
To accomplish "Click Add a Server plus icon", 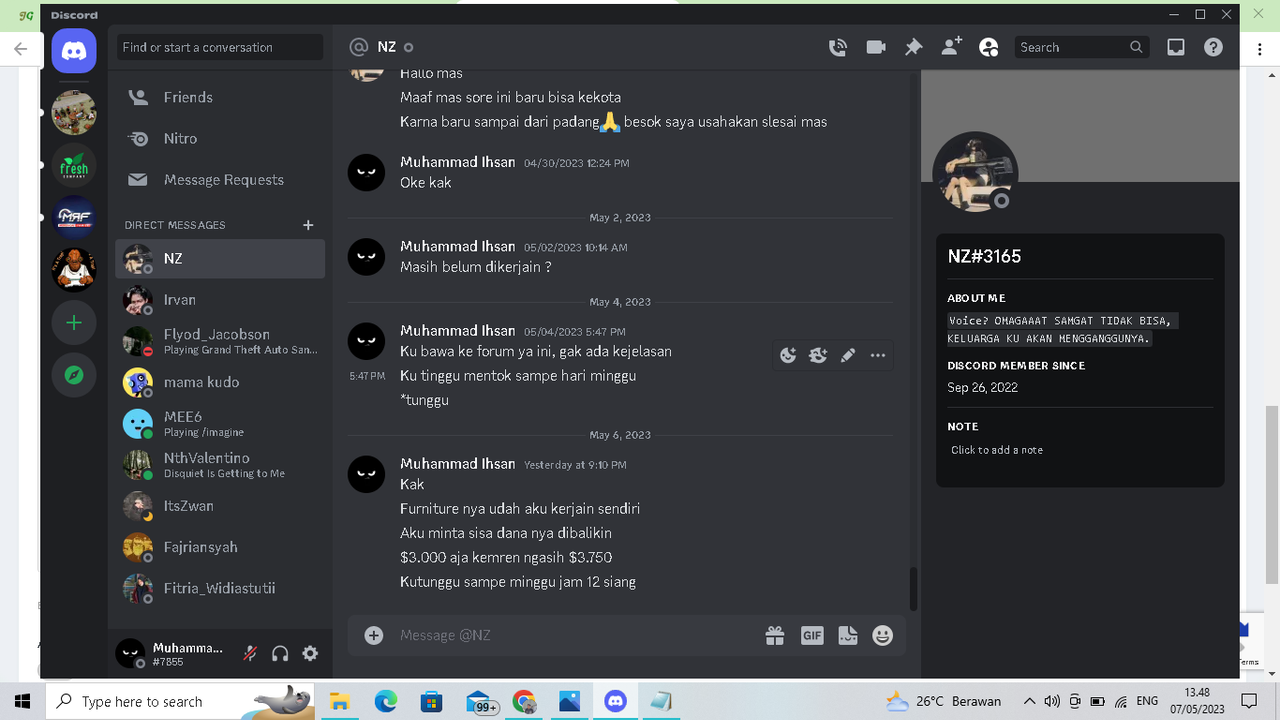I will [x=74, y=323].
